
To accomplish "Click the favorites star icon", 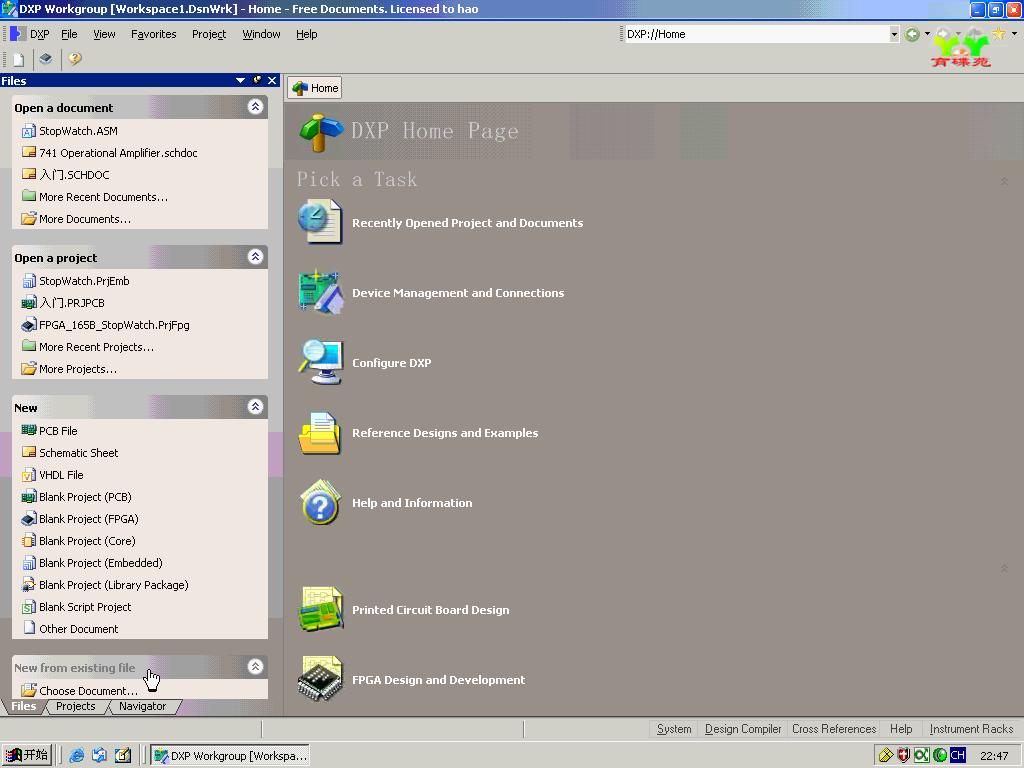I will pos(999,34).
